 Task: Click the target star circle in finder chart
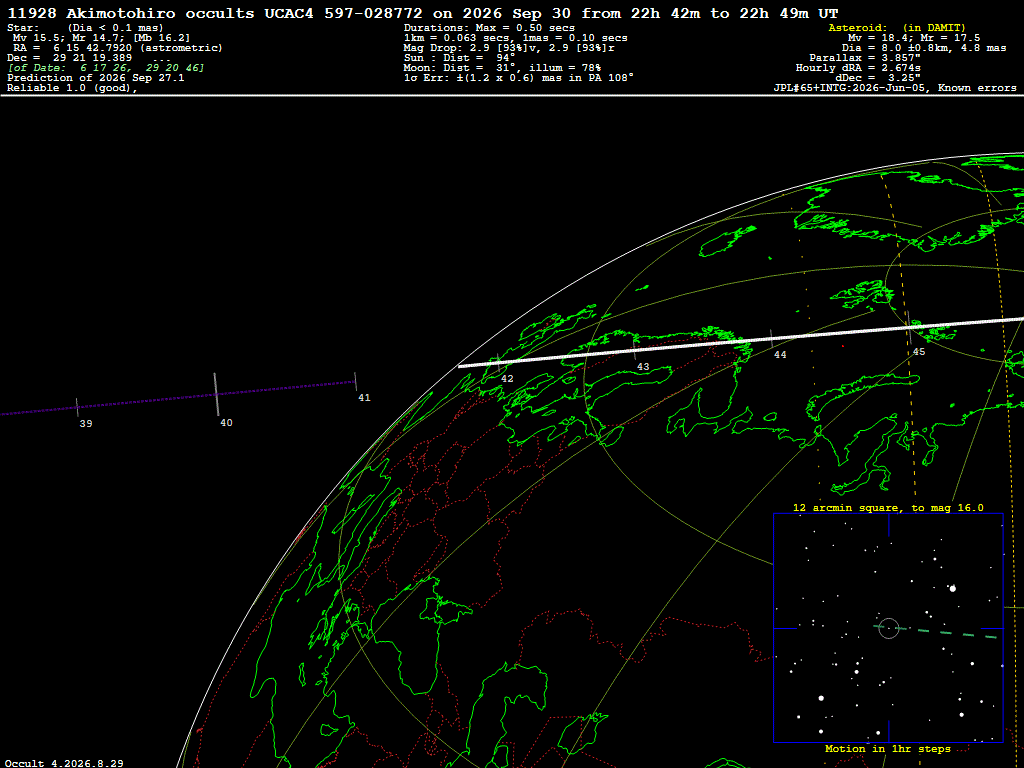(889, 628)
